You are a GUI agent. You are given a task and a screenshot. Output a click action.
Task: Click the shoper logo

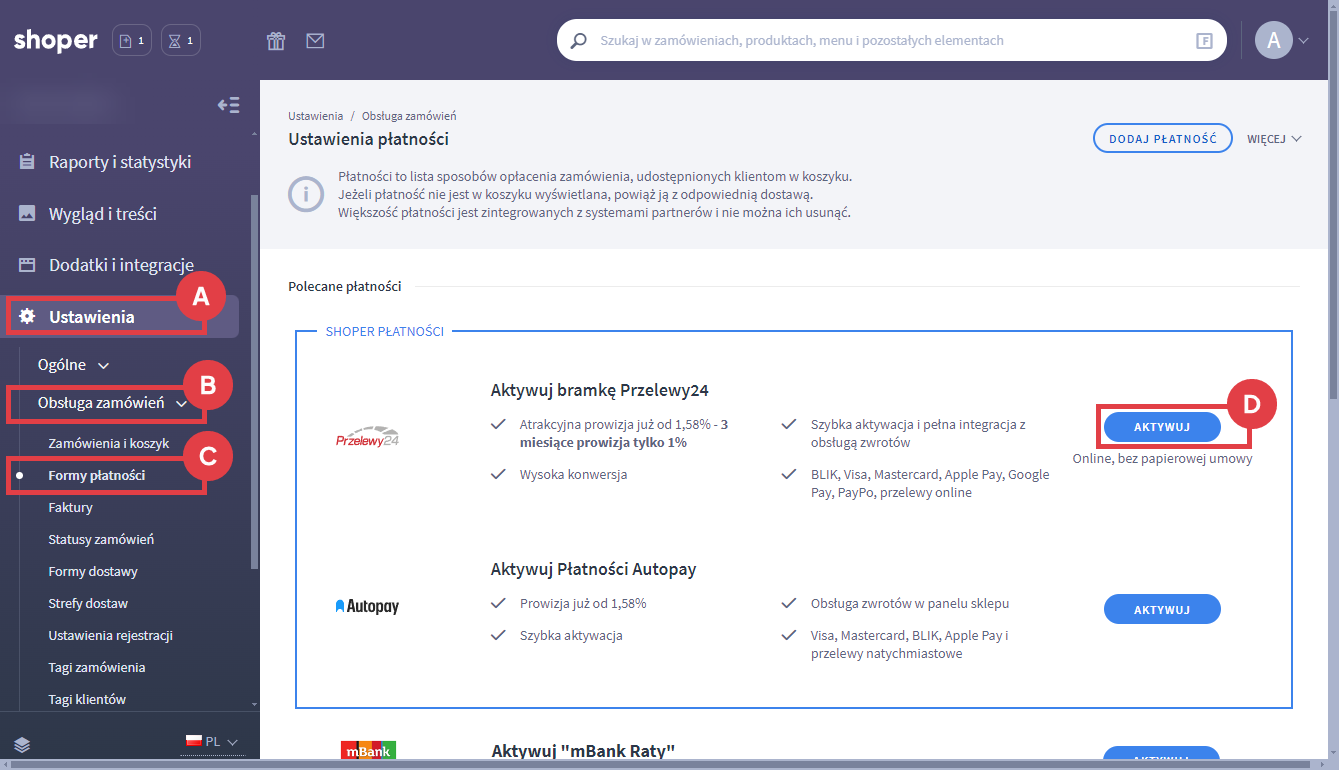coord(56,41)
